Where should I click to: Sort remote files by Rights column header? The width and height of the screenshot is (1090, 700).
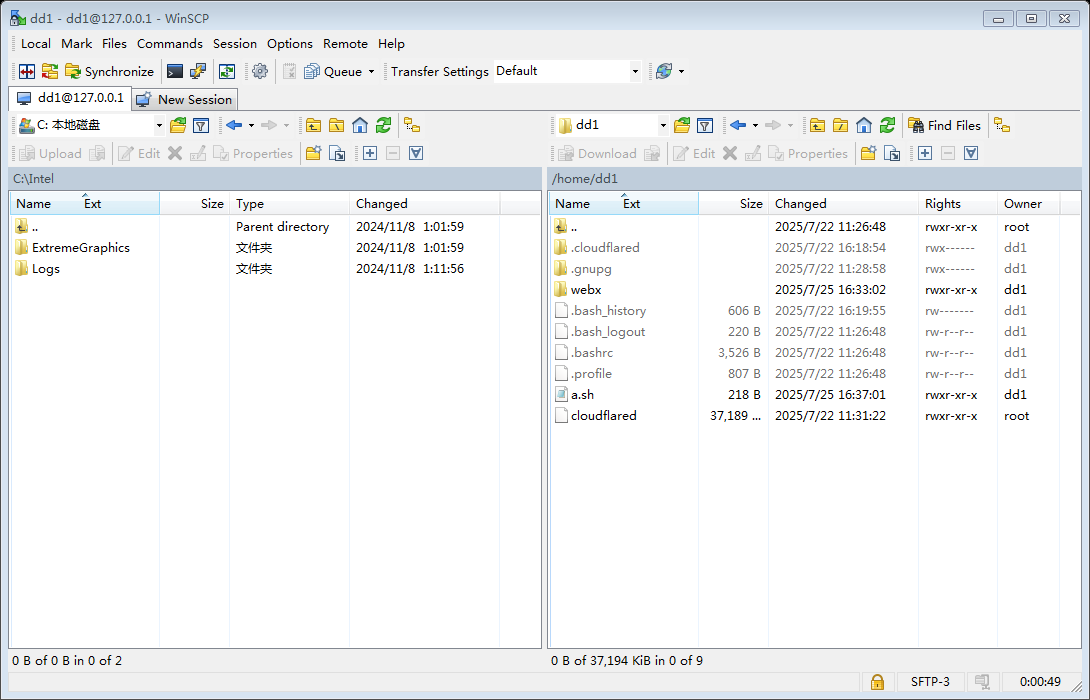pos(942,203)
